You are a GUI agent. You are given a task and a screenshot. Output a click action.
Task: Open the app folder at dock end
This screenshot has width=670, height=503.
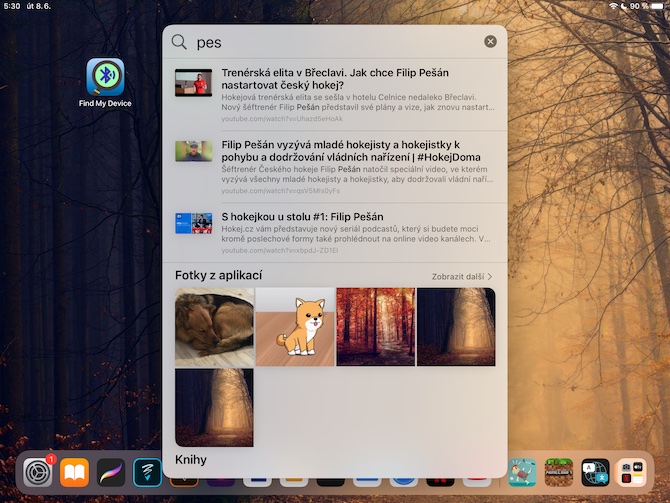632,472
